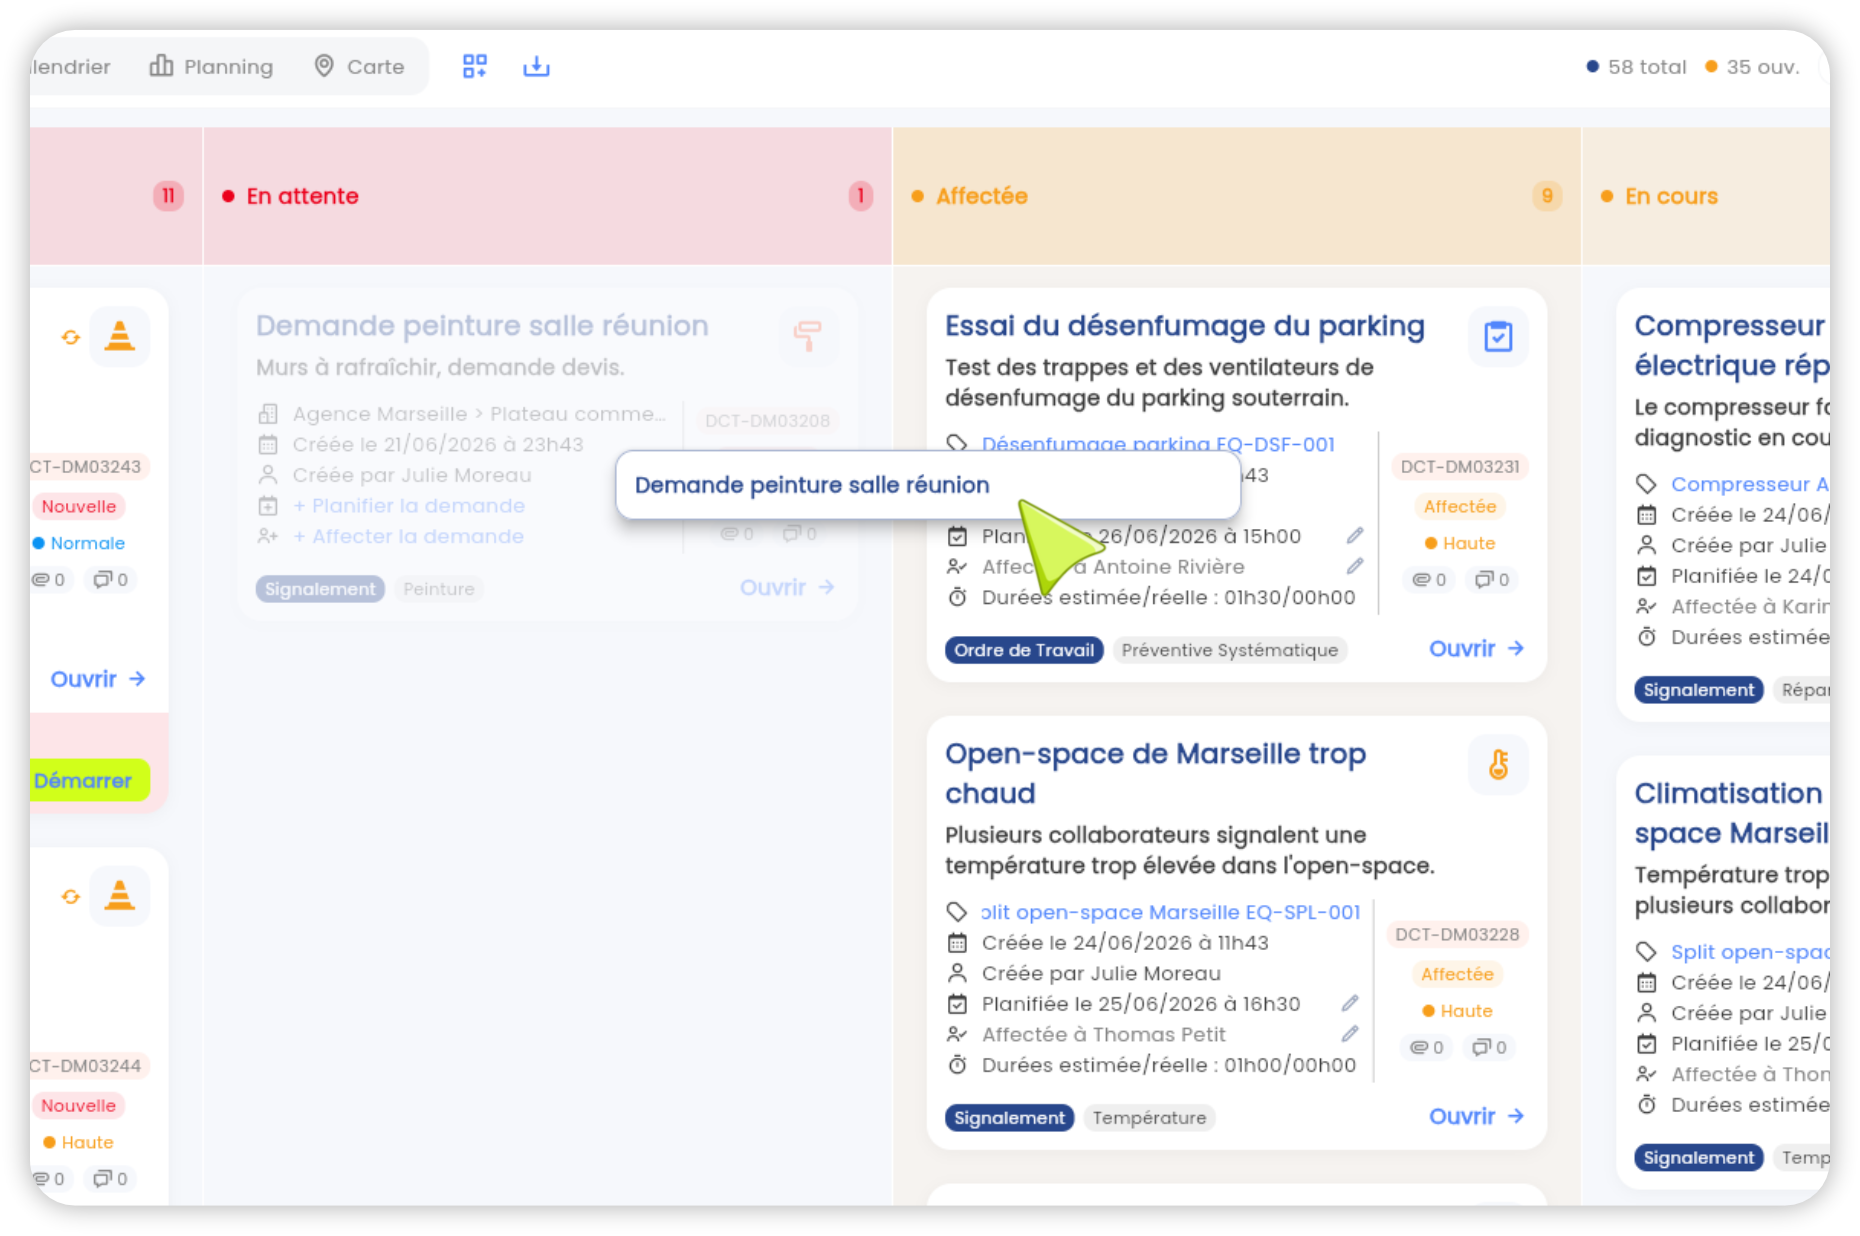Click Affectée status badge on DCT-DM03231
Image resolution: width=1860 pixels, height=1236 pixels.
click(x=1460, y=507)
